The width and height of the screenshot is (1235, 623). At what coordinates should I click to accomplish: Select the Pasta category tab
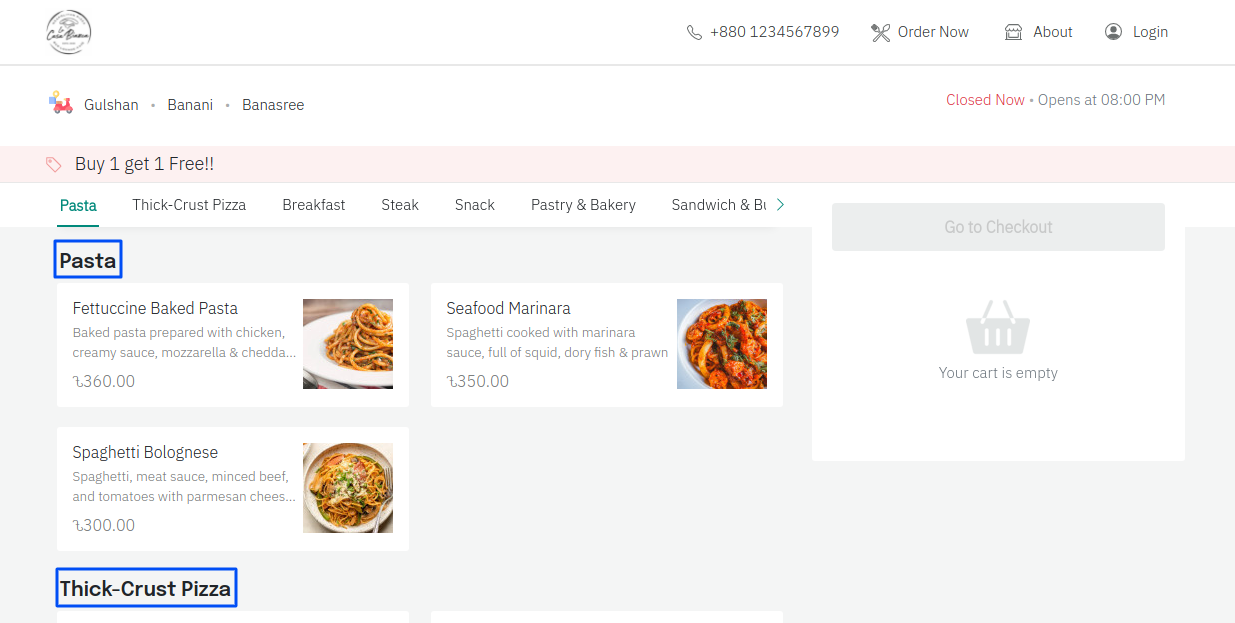click(78, 205)
